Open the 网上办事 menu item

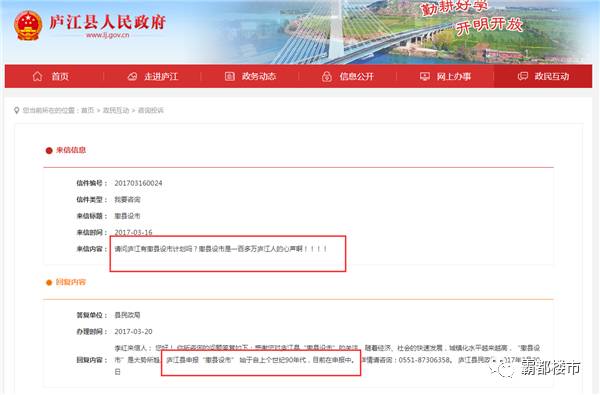click(x=454, y=77)
